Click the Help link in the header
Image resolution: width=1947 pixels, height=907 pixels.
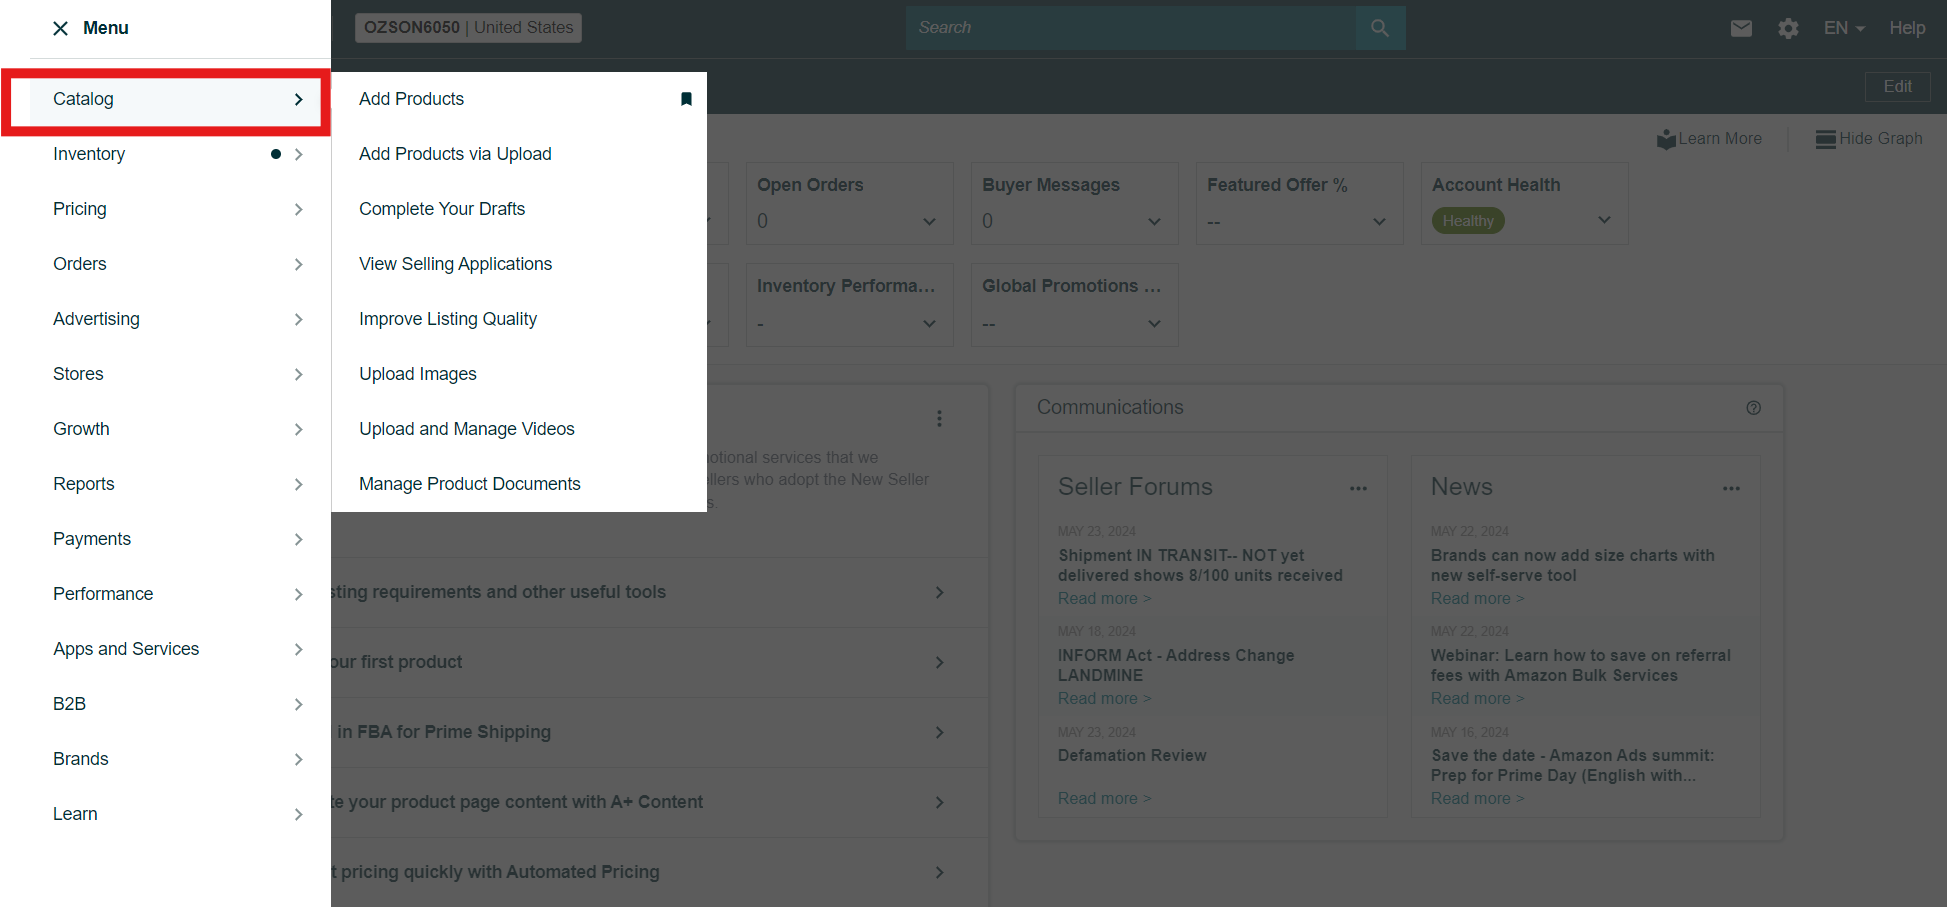[x=1907, y=28]
